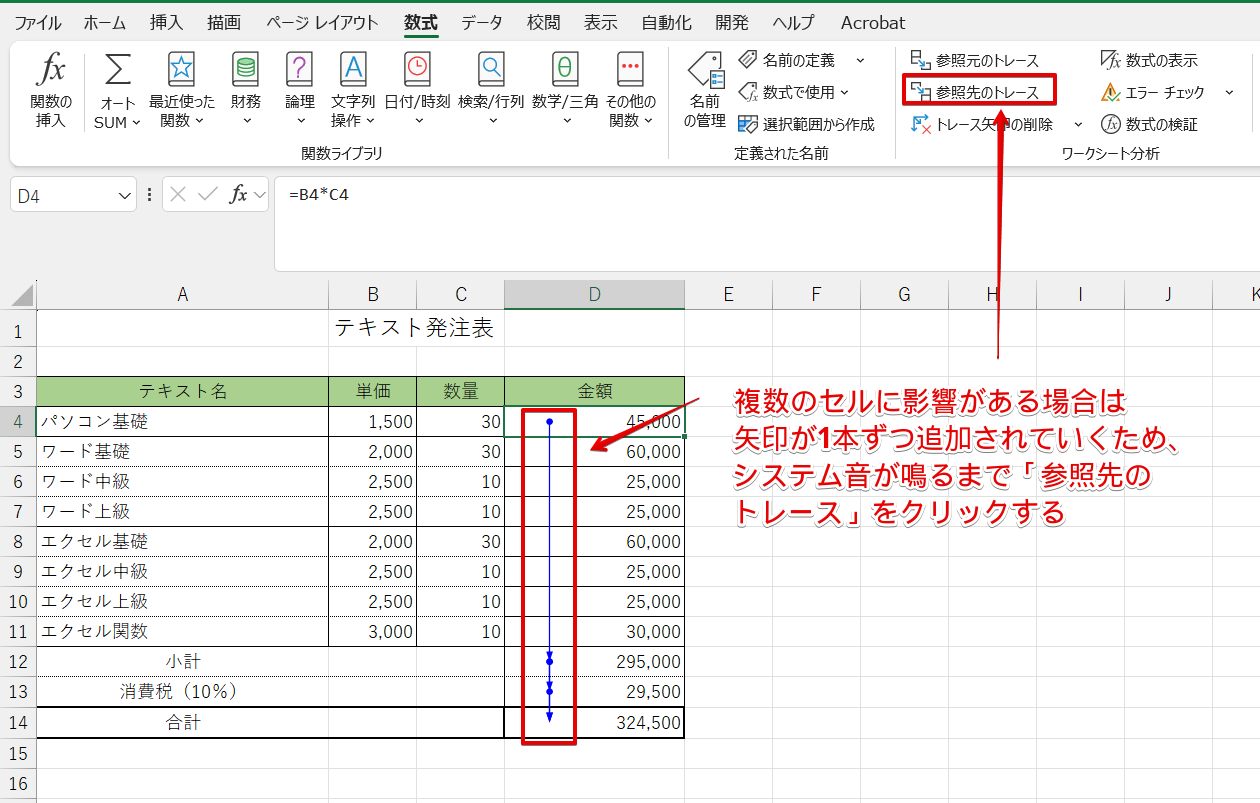This screenshot has width=1260, height=803.
Task: Open the オートSUM sigma icon
Action: [x=117, y=70]
